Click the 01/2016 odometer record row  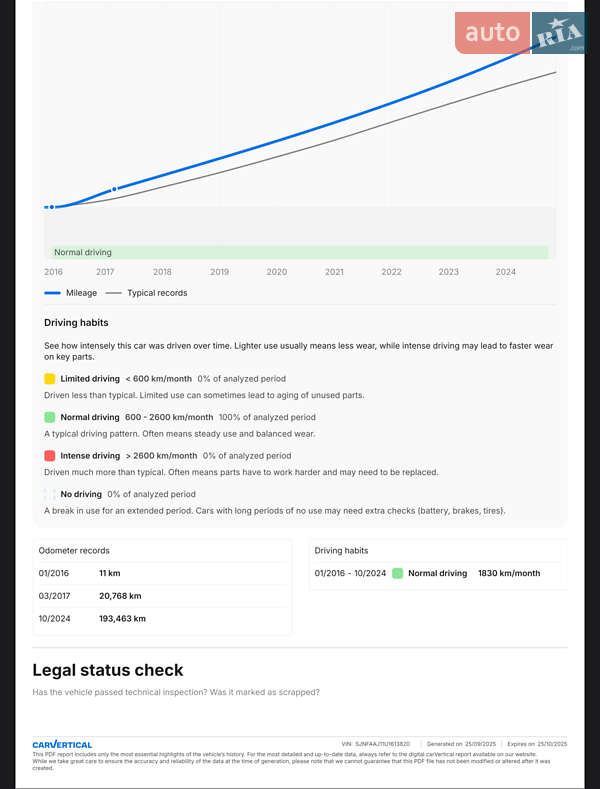(163, 573)
